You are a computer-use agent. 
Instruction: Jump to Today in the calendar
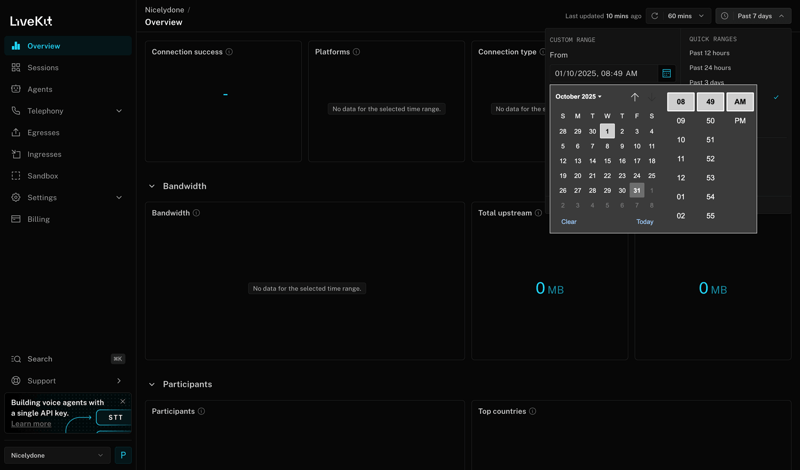(x=645, y=221)
